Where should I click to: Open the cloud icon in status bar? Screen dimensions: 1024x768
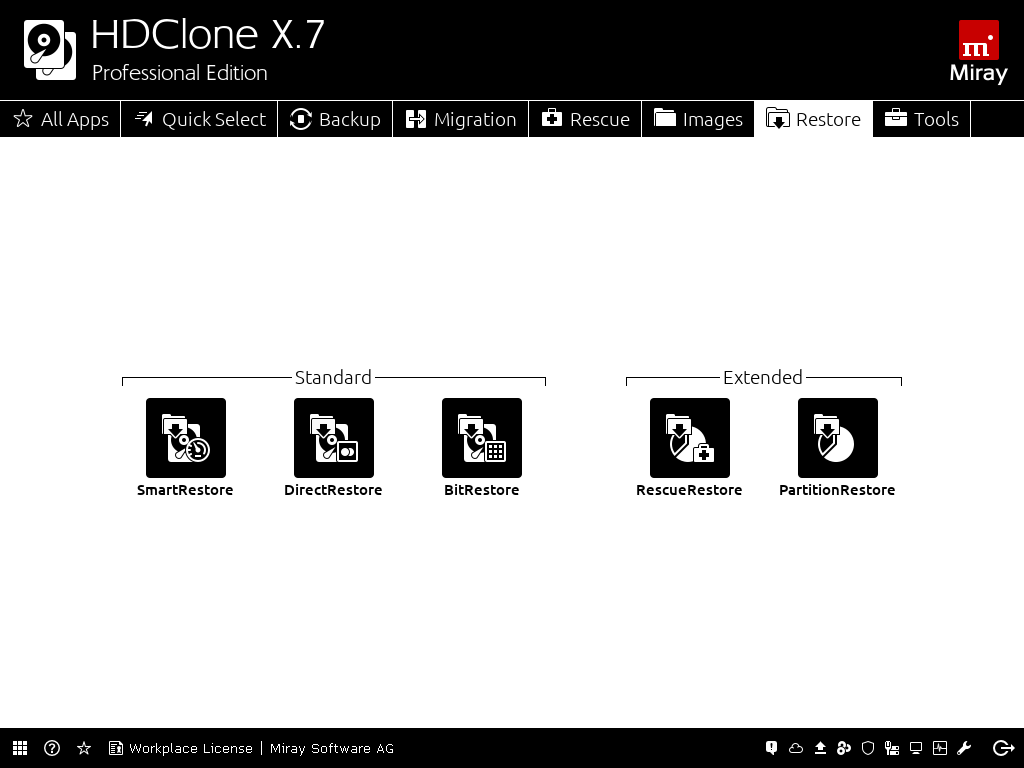(796, 748)
